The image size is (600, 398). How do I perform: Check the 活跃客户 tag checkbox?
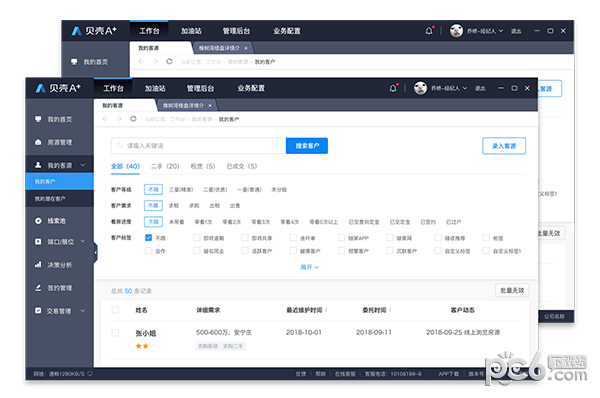pos(245,251)
